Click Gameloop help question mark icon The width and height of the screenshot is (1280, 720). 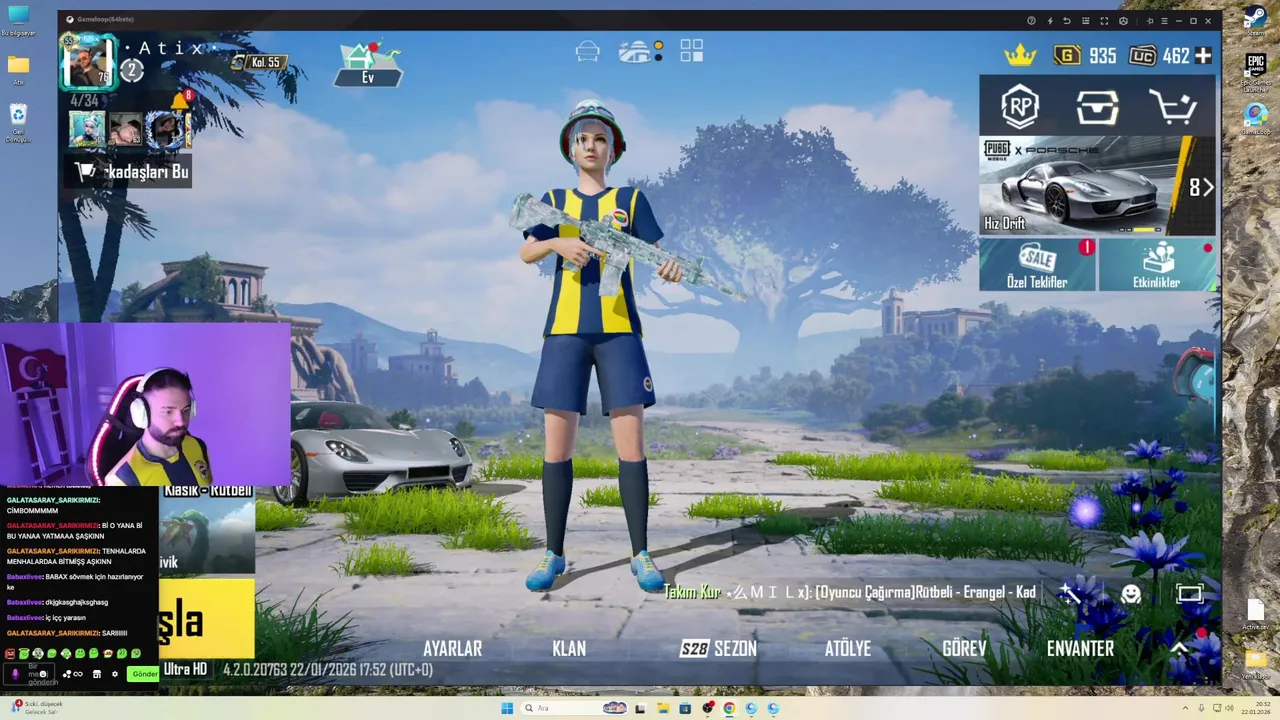tap(1031, 20)
